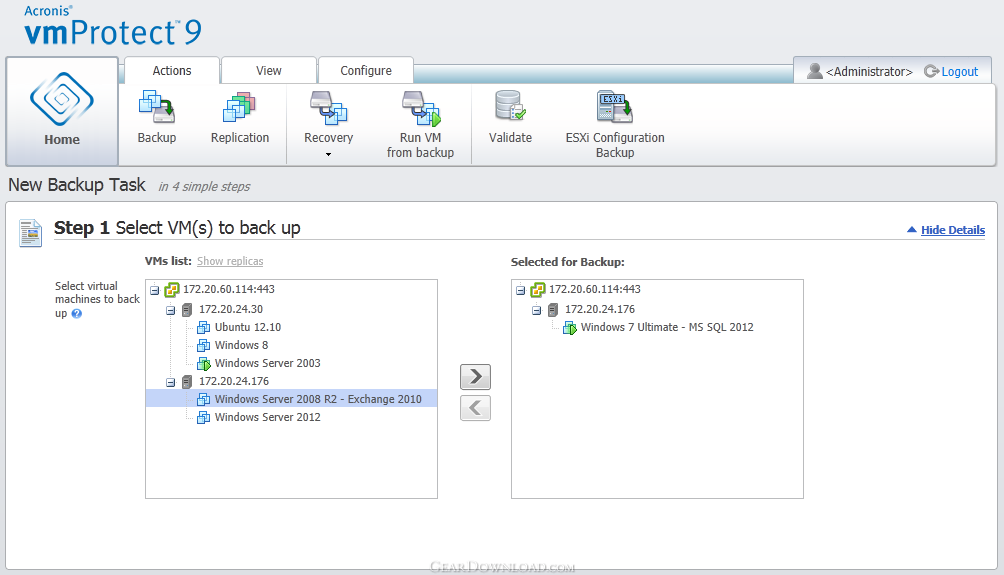1004x575 pixels.
Task: Click the vCenter icon in VMs list
Action: click(x=172, y=290)
